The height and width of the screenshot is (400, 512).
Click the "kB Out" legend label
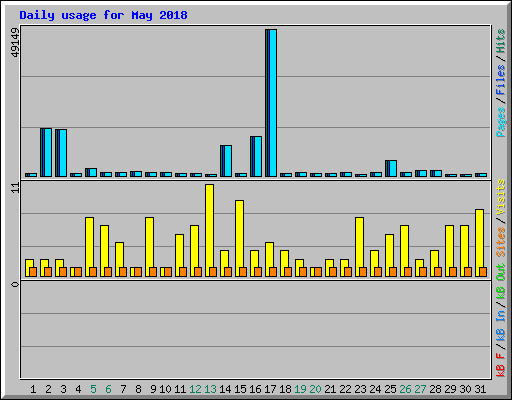coord(501,281)
